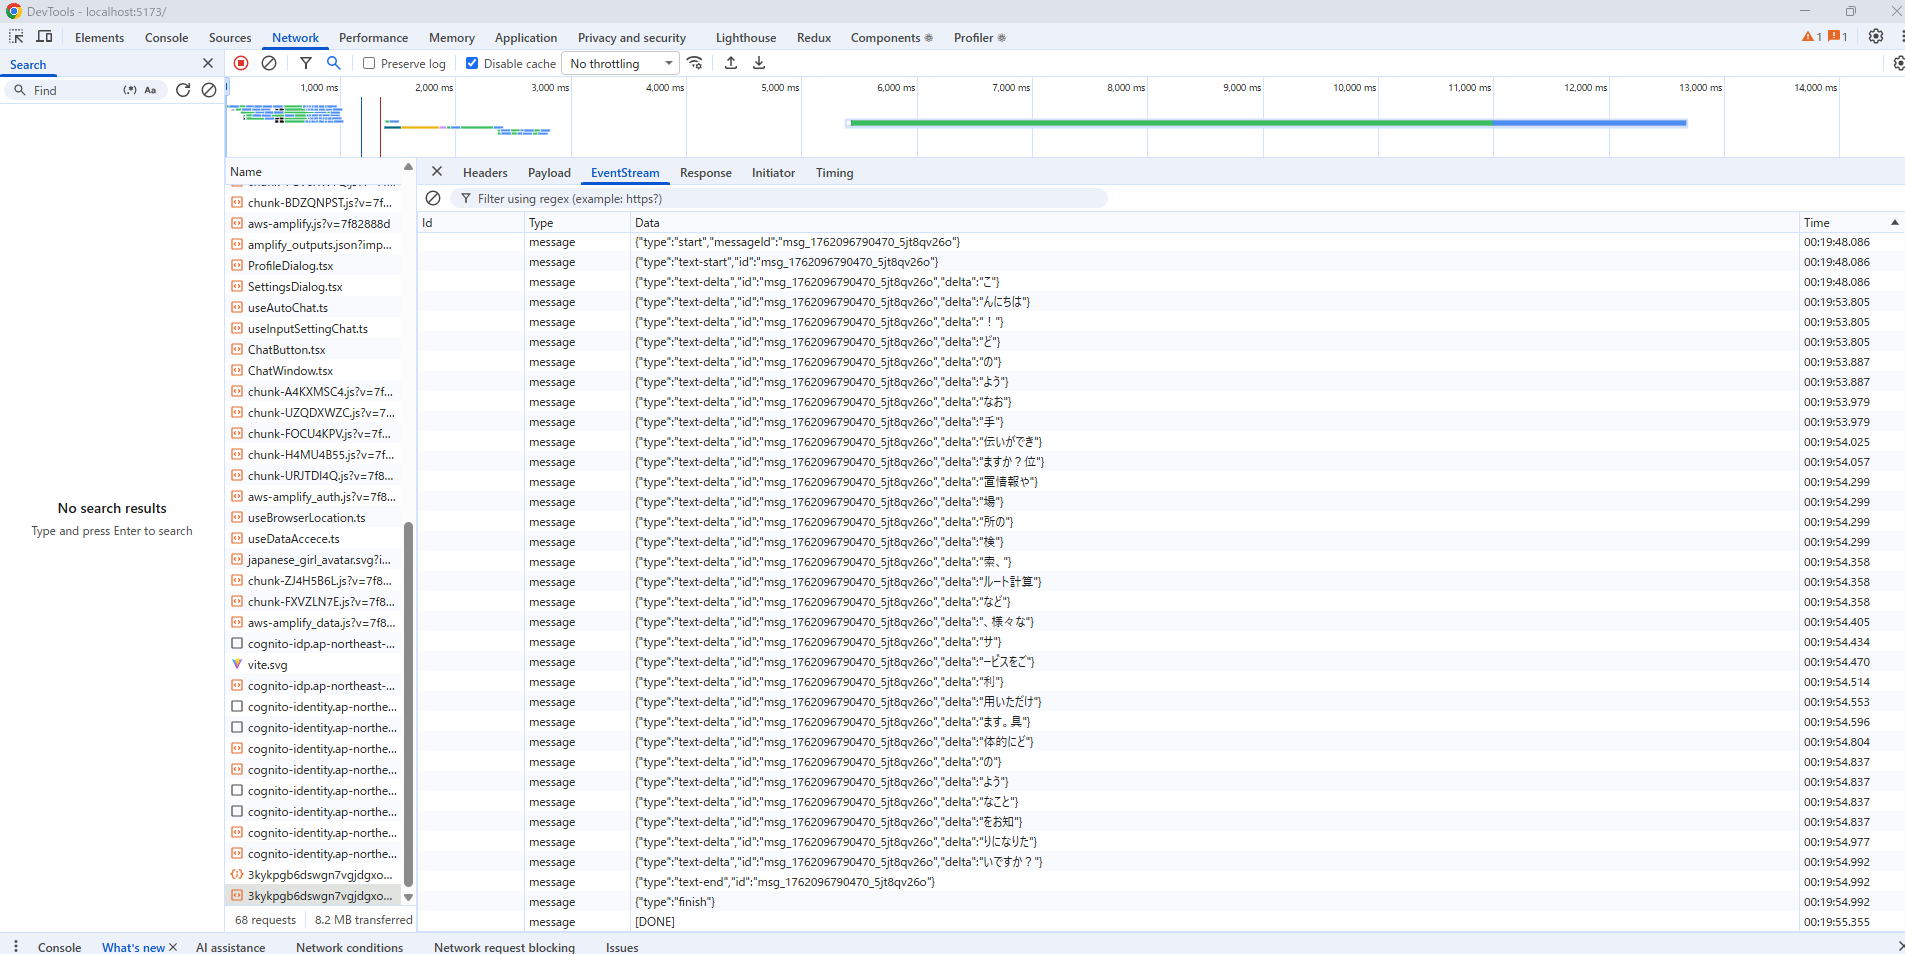Open AI assistance in the drawer
The width and height of the screenshot is (1905, 954).
(x=231, y=947)
